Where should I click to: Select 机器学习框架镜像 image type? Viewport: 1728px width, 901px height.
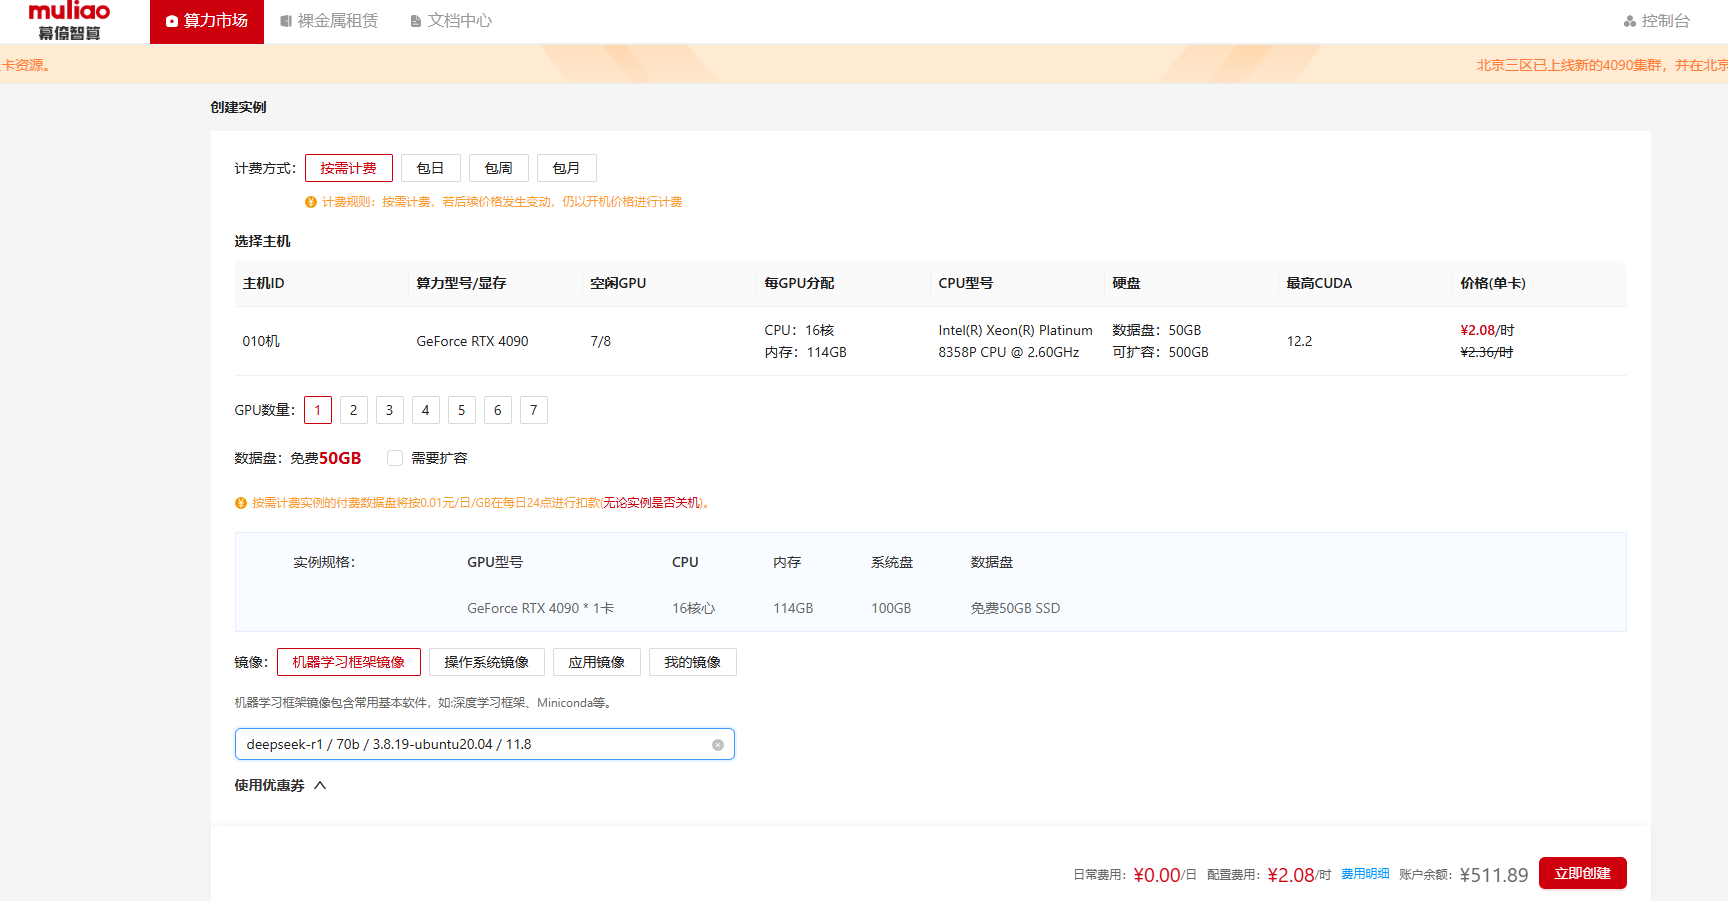coord(349,662)
